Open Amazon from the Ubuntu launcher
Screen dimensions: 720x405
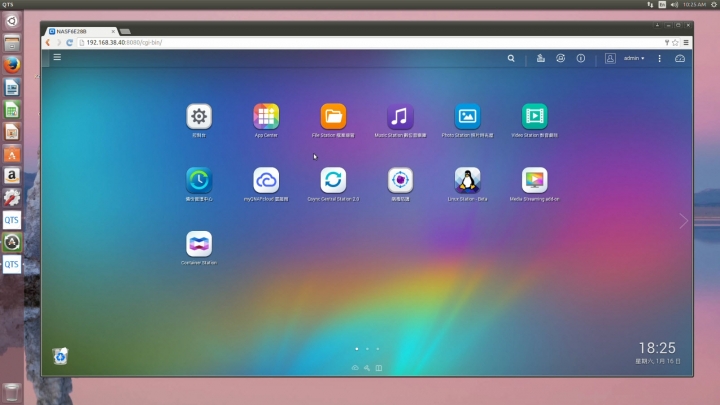(12, 175)
